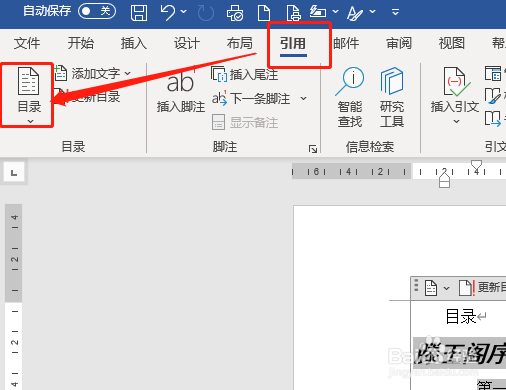Open the 目录 table of contents button
506x390 pixels.
pos(29,94)
